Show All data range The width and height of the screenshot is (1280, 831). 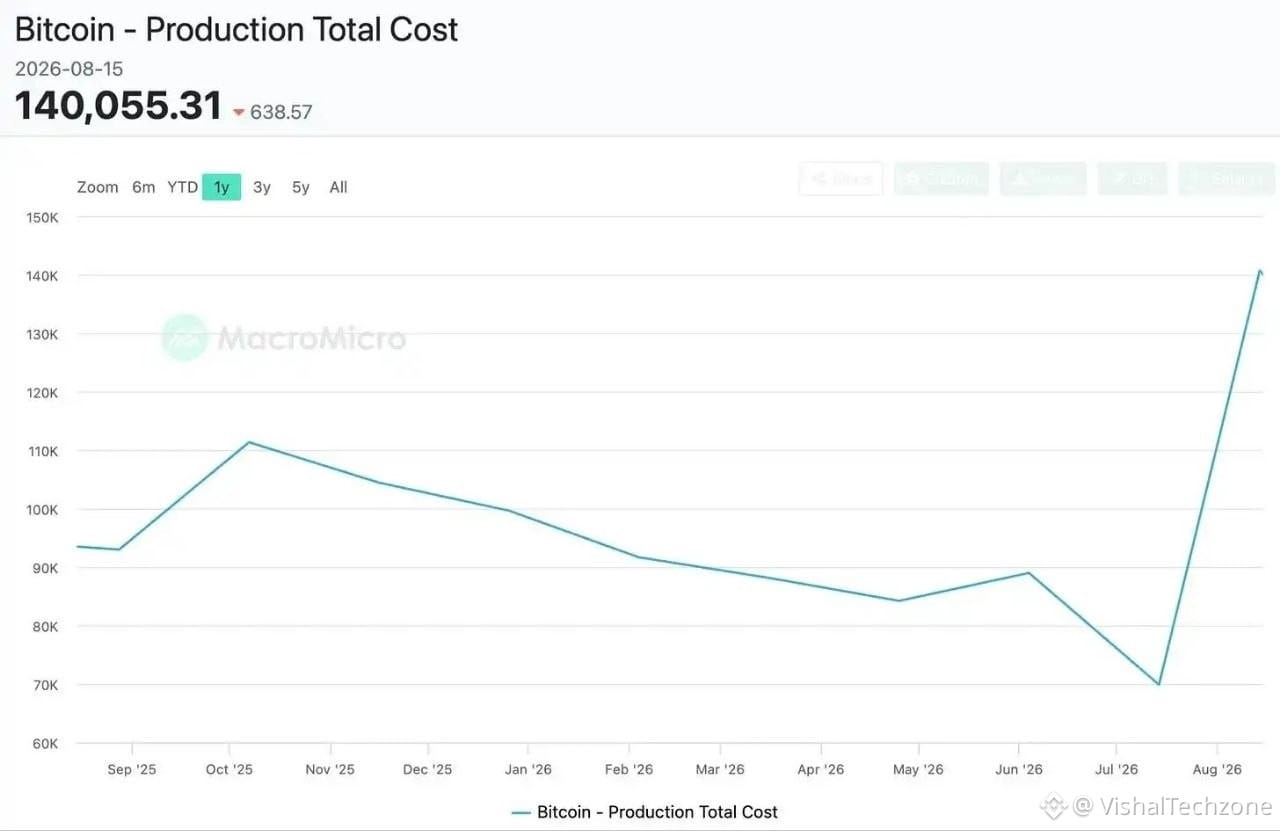[338, 187]
